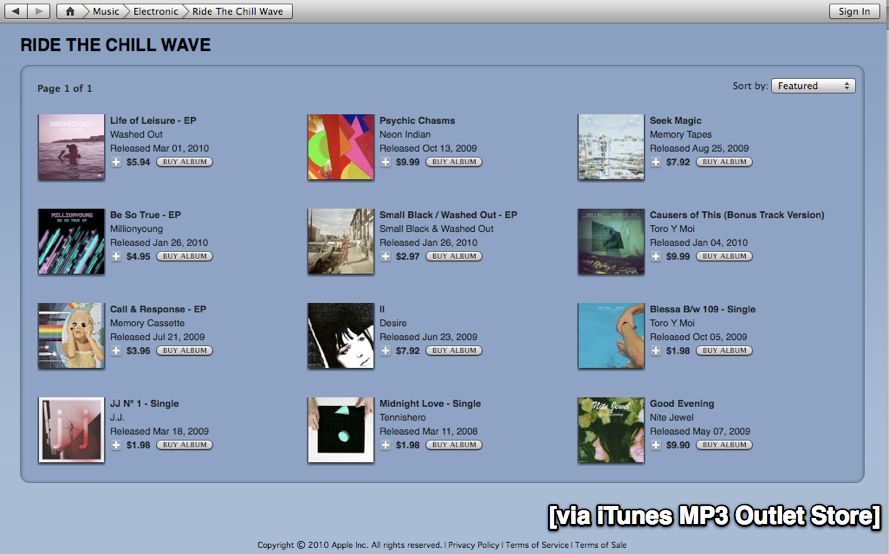Click plus icon beside Life of Leisure price
Viewport: 889px width, 554px height.
tap(116, 162)
